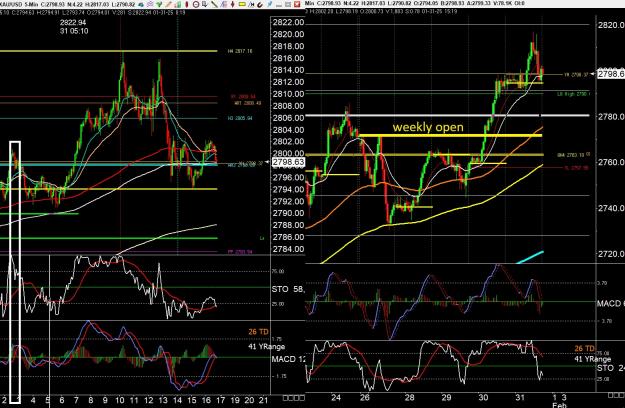Click the 2798.63 current price label on left chart
625x408 pixels.
(289, 162)
